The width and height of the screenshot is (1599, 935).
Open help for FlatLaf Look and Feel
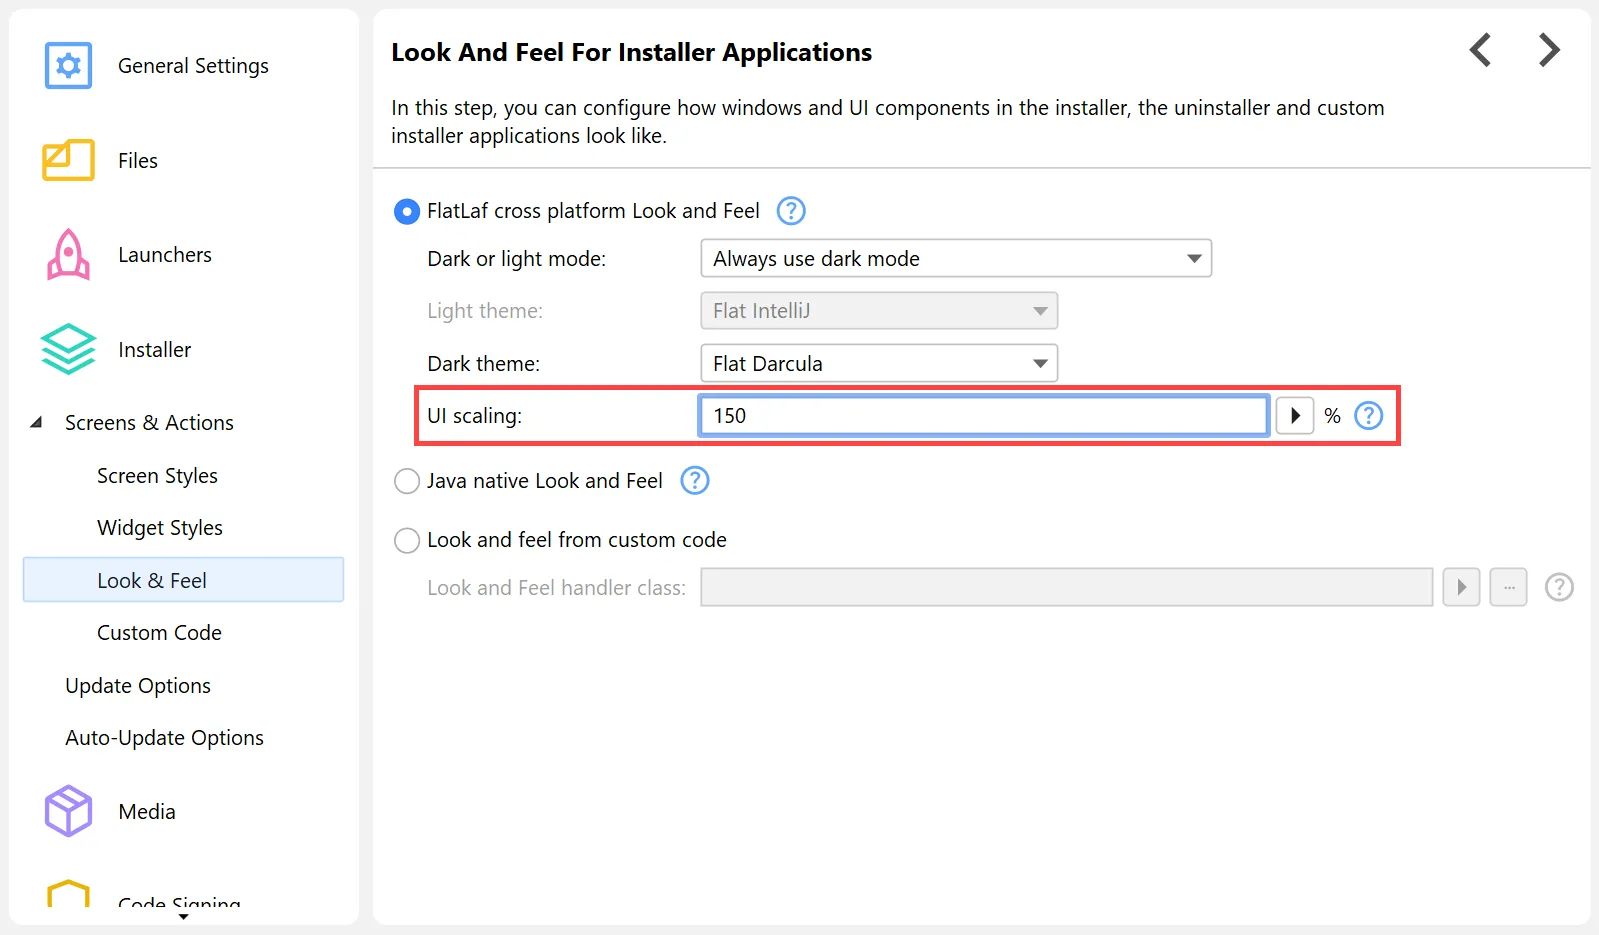[x=791, y=211]
